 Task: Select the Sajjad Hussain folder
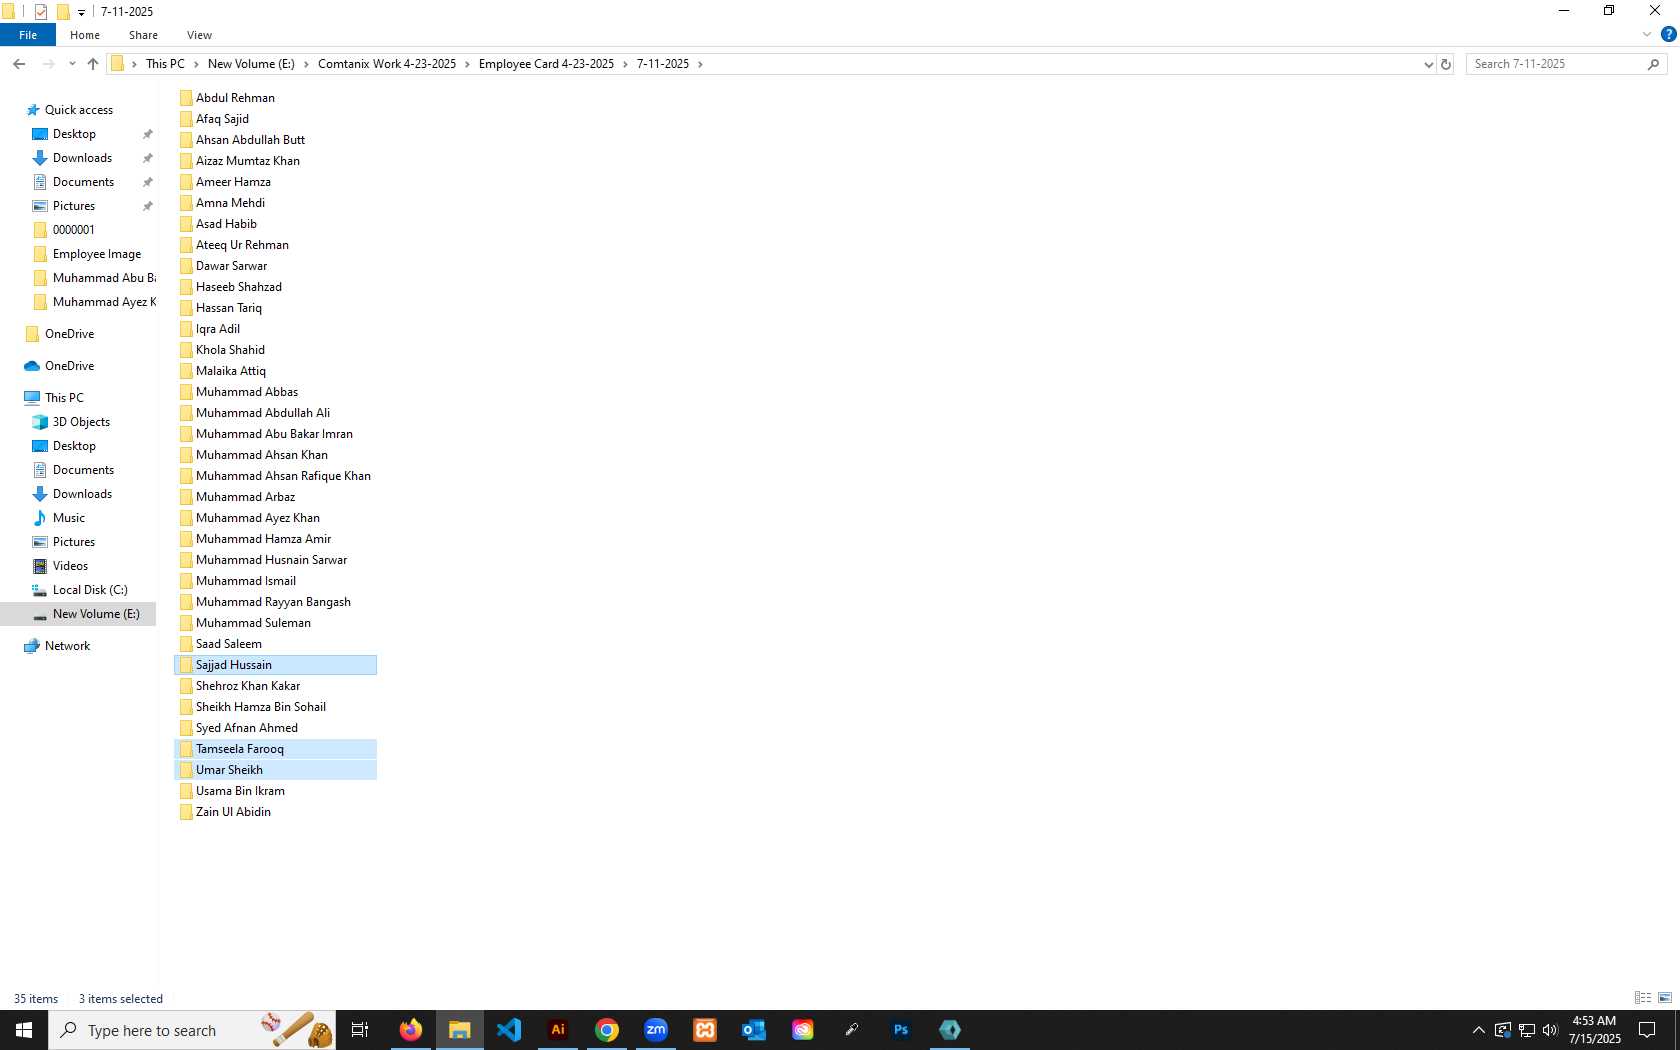click(x=276, y=665)
